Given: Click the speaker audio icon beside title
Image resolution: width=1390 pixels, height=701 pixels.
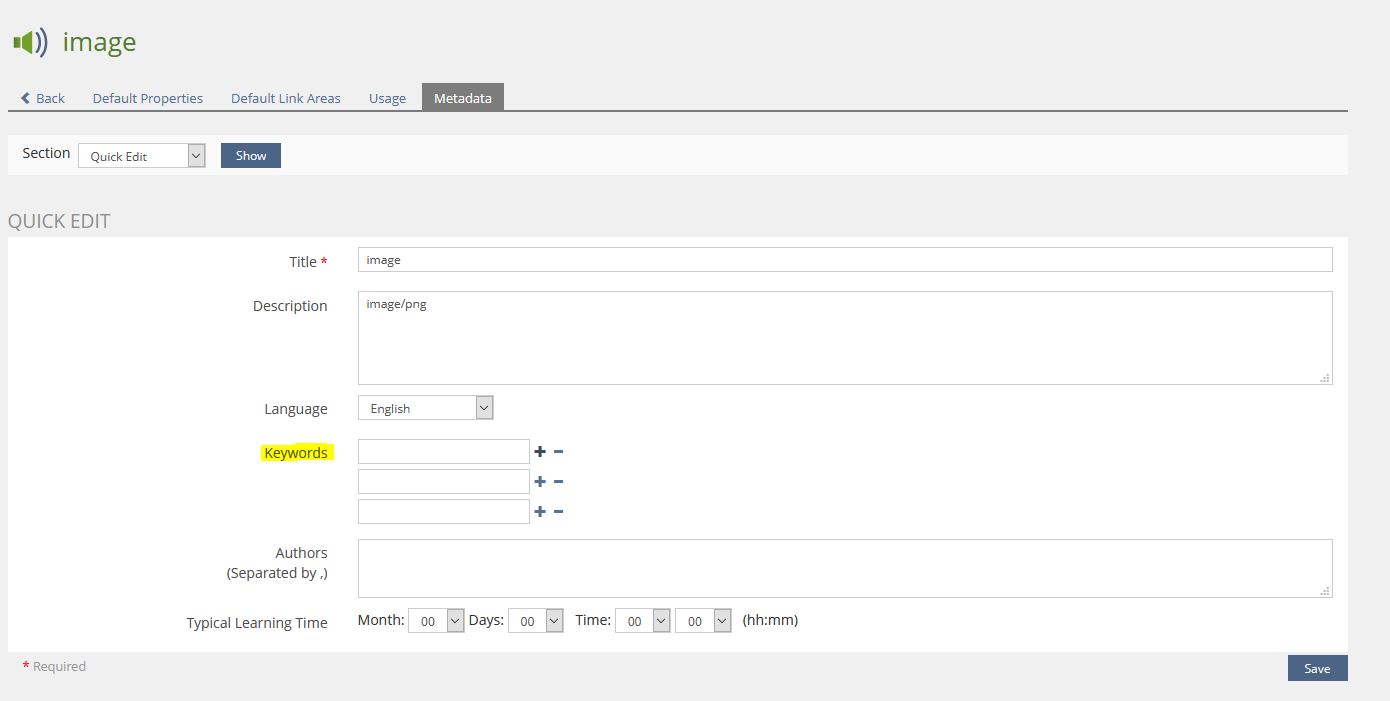Looking at the screenshot, I should point(30,42).
